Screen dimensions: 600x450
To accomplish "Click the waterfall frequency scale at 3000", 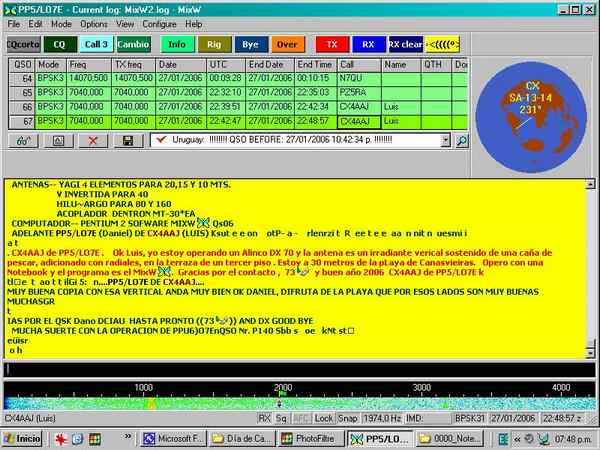I will pyautogui.click(x=422, y=387).
